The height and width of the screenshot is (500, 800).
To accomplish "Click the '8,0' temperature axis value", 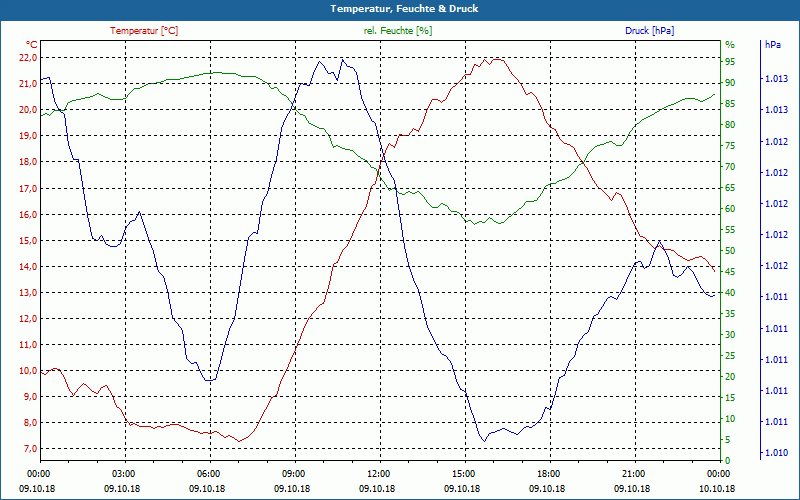I will coord(30,423).
